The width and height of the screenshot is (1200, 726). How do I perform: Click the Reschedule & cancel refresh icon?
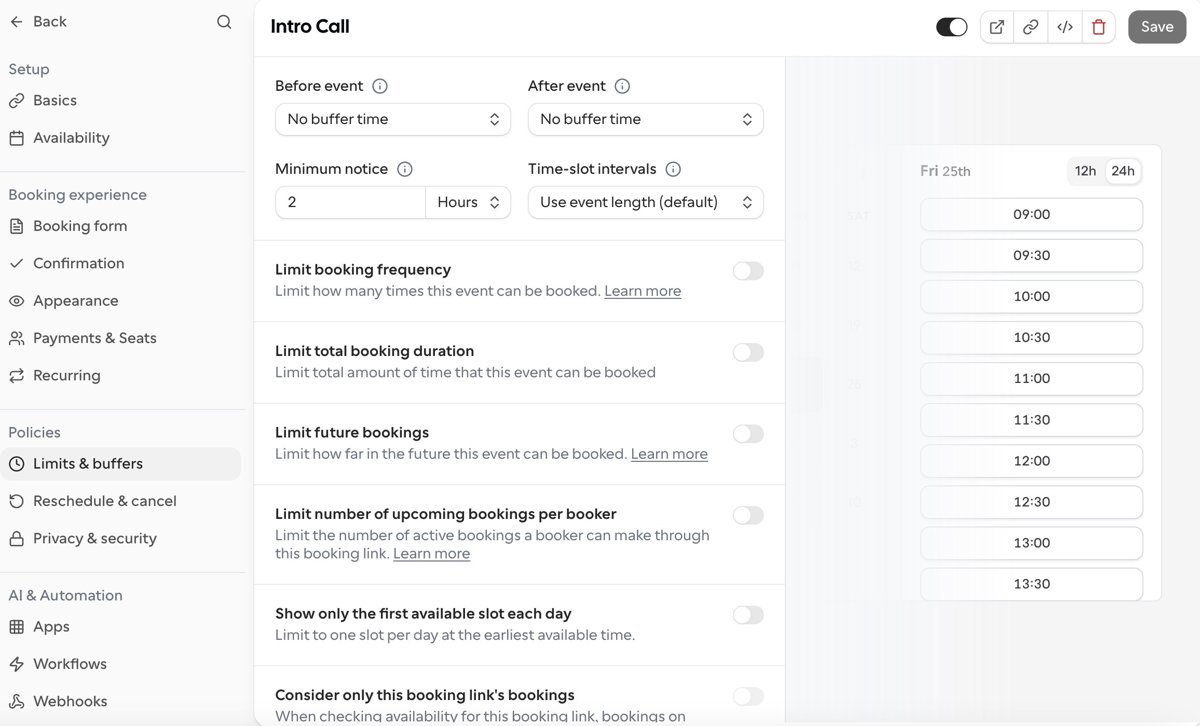tap(16, 501)
